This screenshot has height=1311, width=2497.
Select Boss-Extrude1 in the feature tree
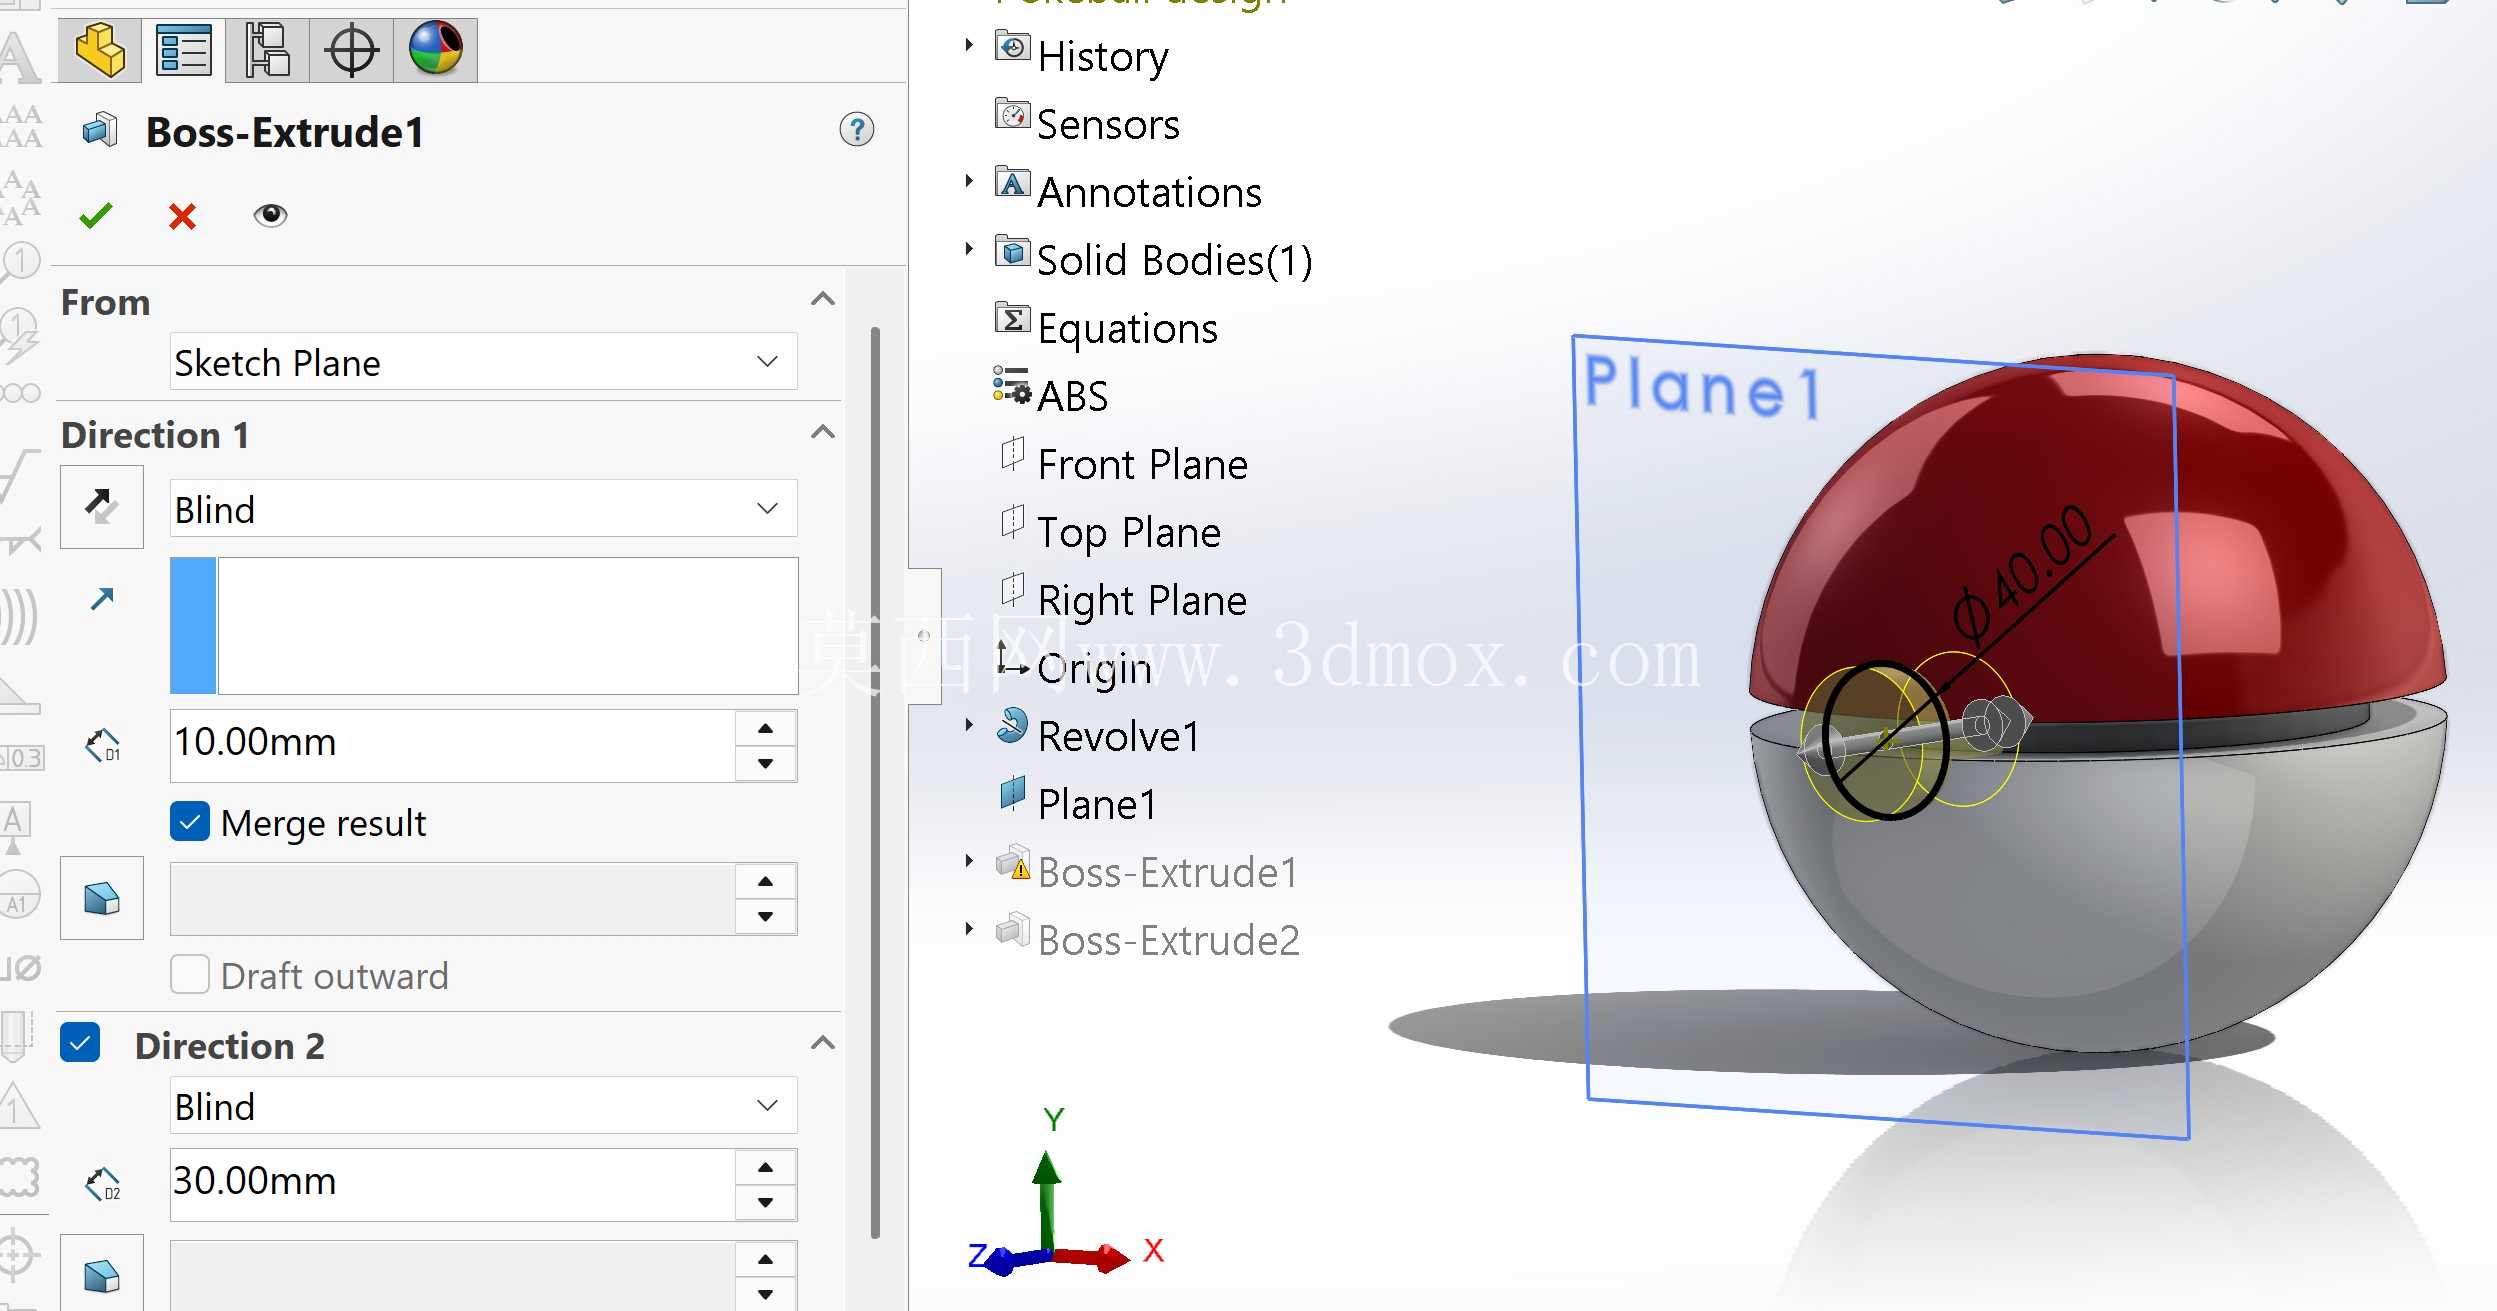[1168, 872]
